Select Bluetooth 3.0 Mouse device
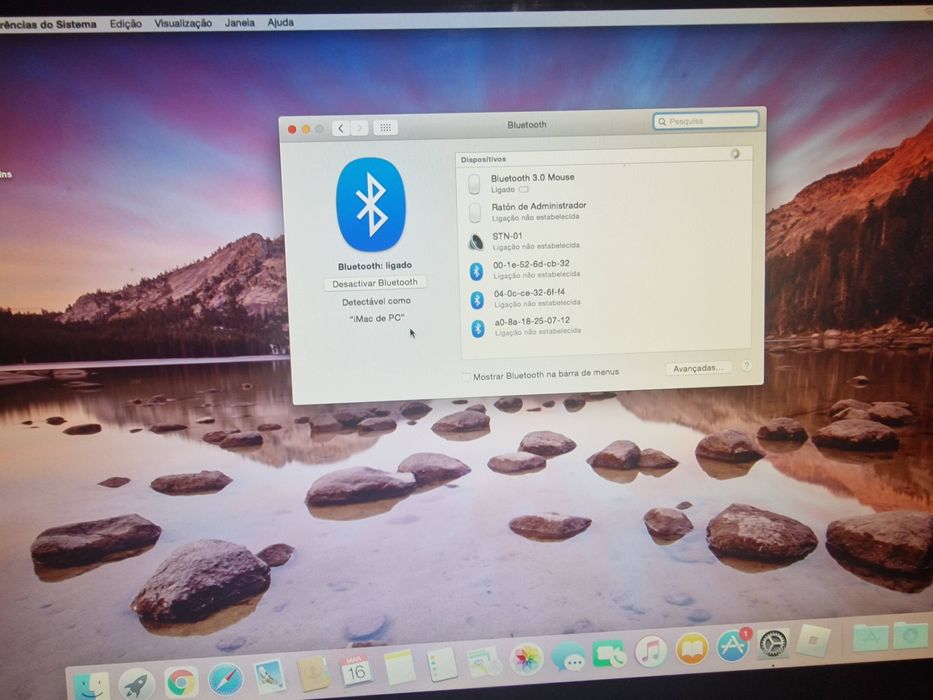933x700 pixels. [604, 183]
